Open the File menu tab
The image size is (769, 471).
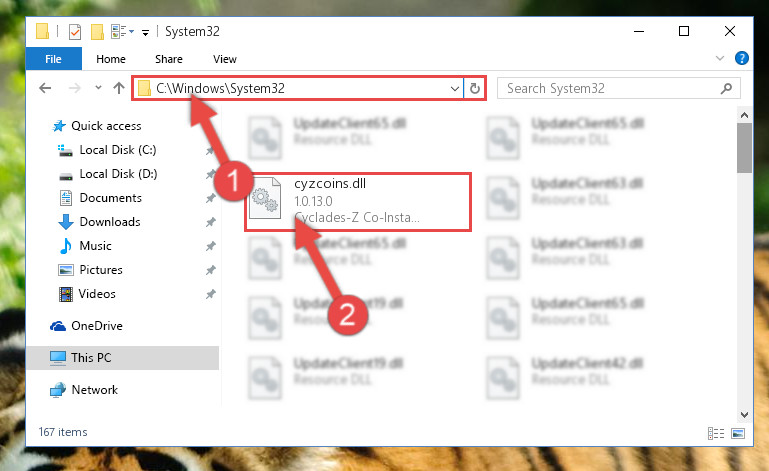click(53, 59)
